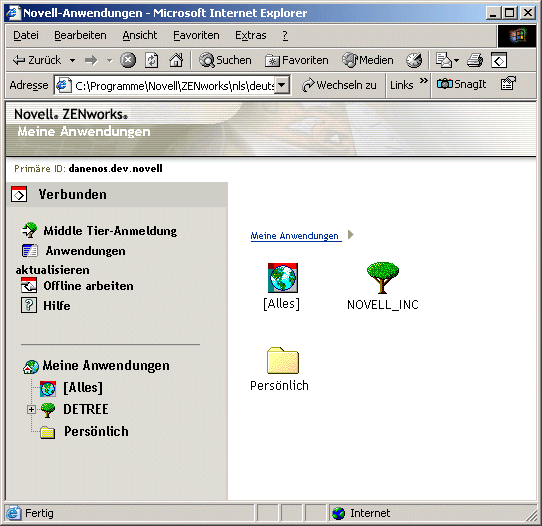
Task: Click the Internet Explorer title bar icon
Action: tap(14, 13)
